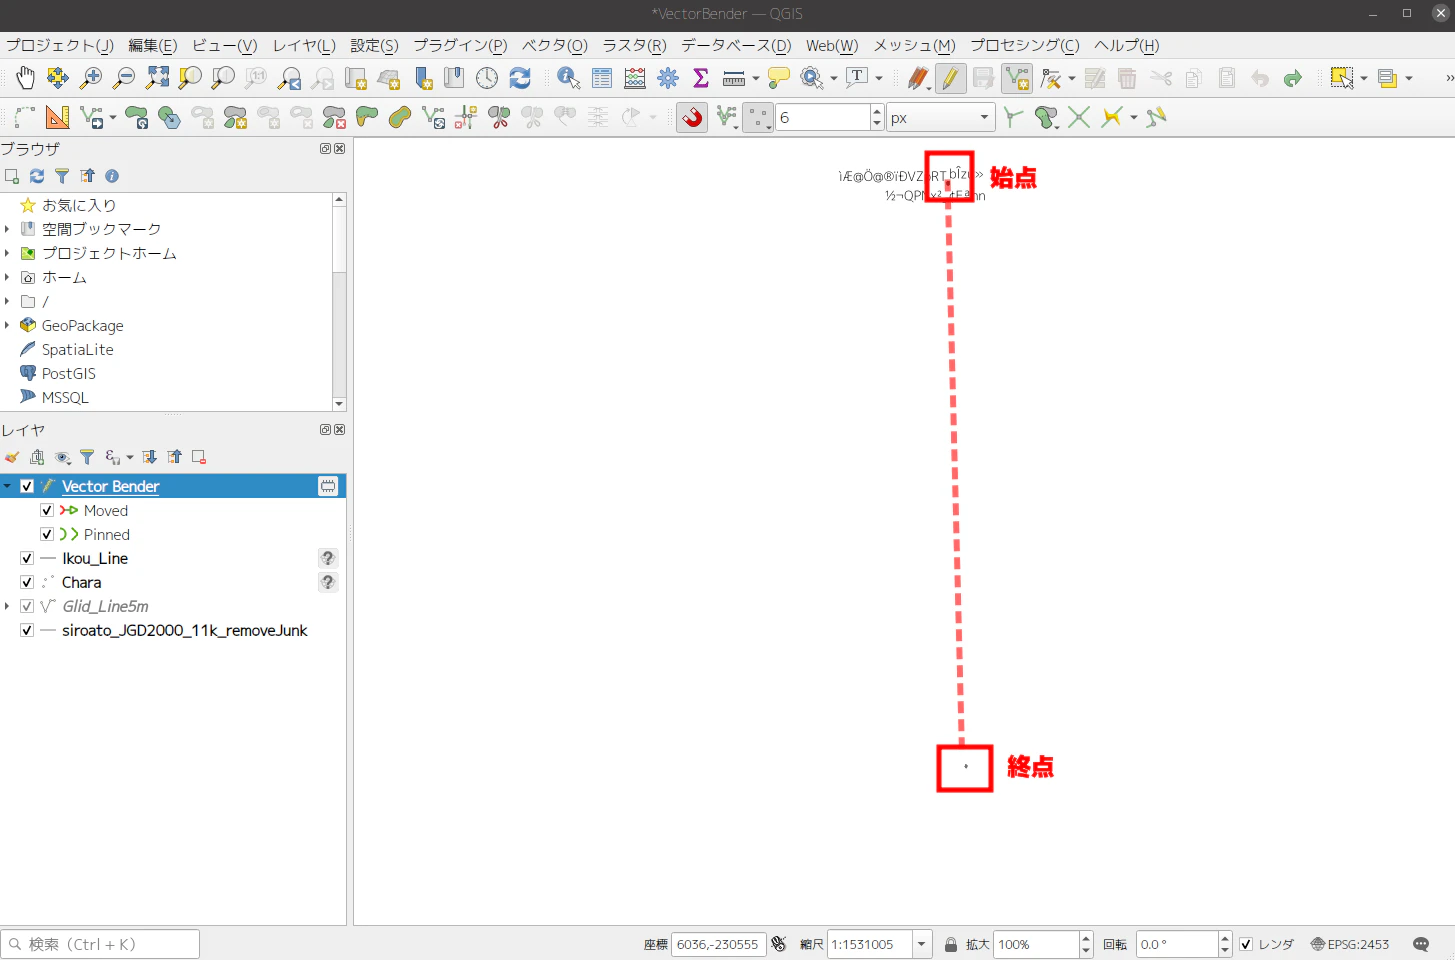
Task: Click the Snapping on Intersection icon
Action: (x=1078, y=117)
